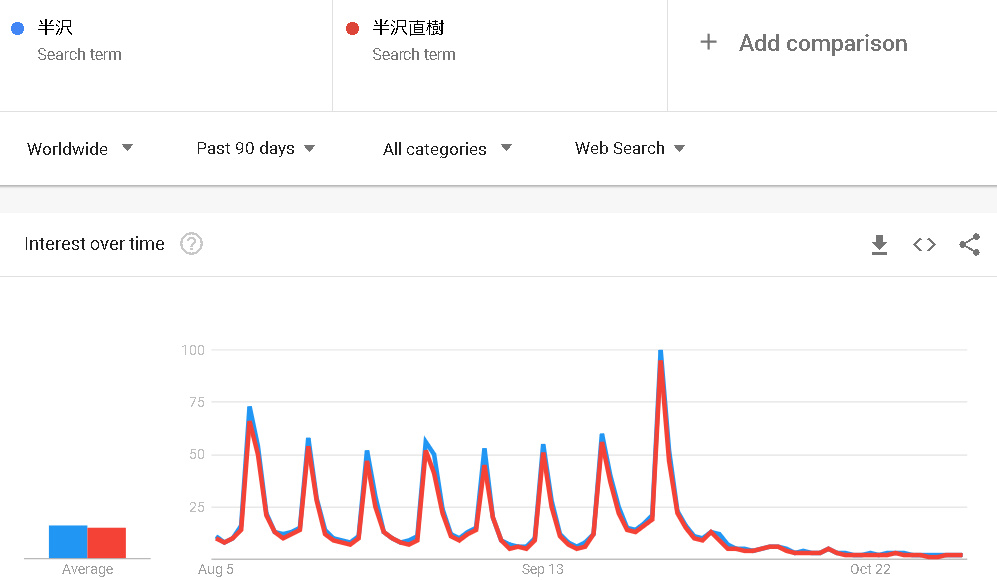Click the Aug 5 date label

coord(216,569)
